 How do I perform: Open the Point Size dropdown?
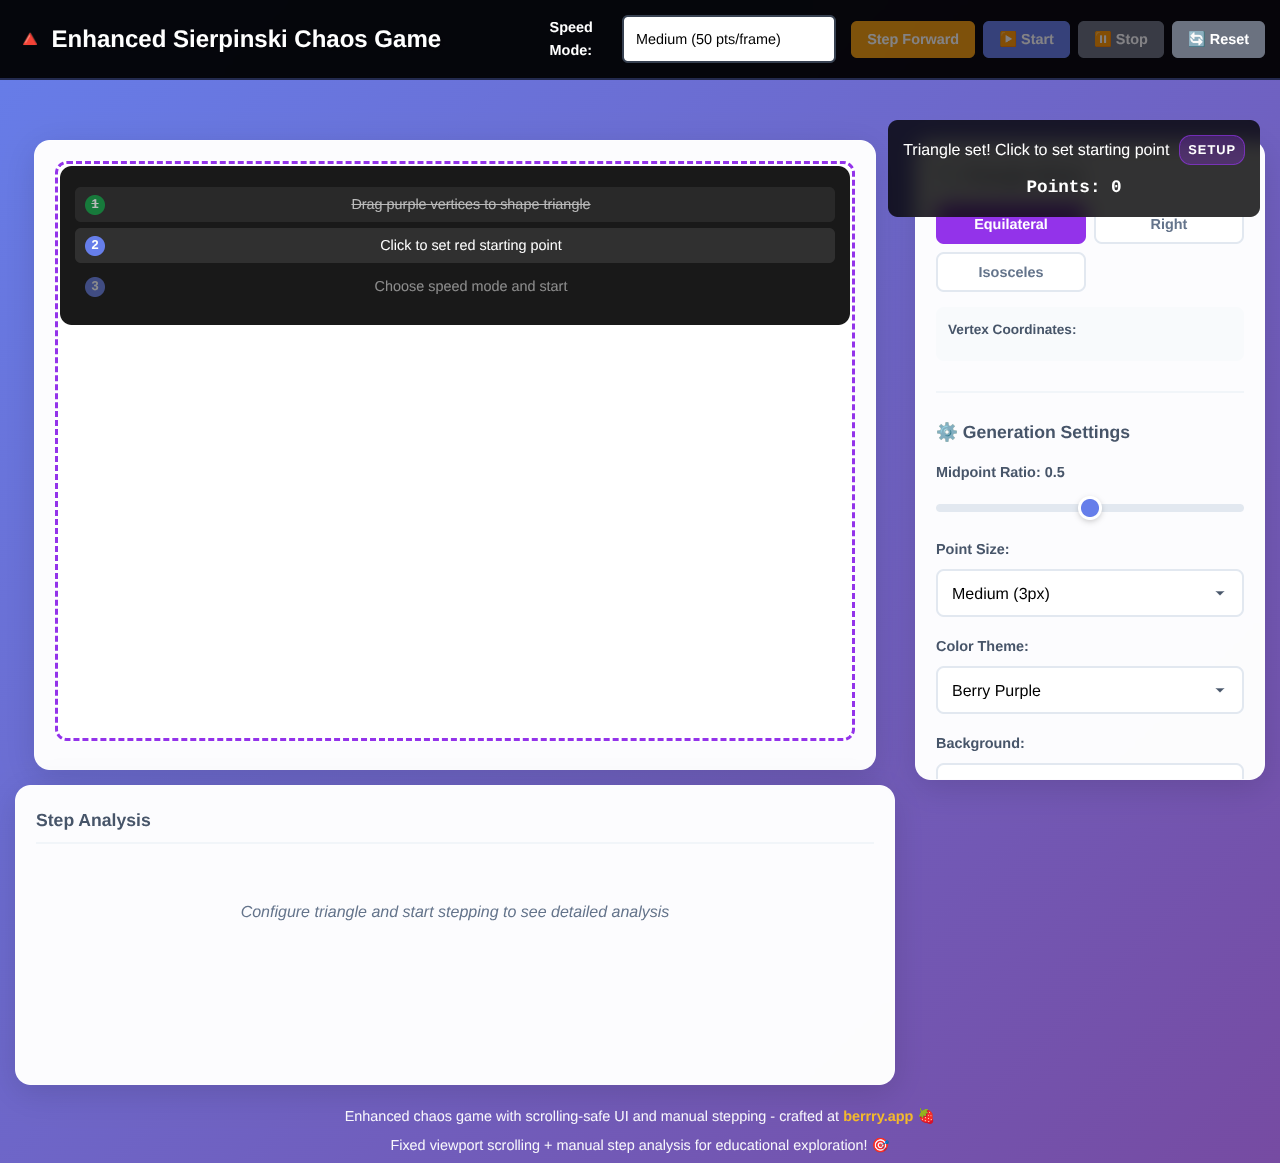click(x=1089, y=593)
